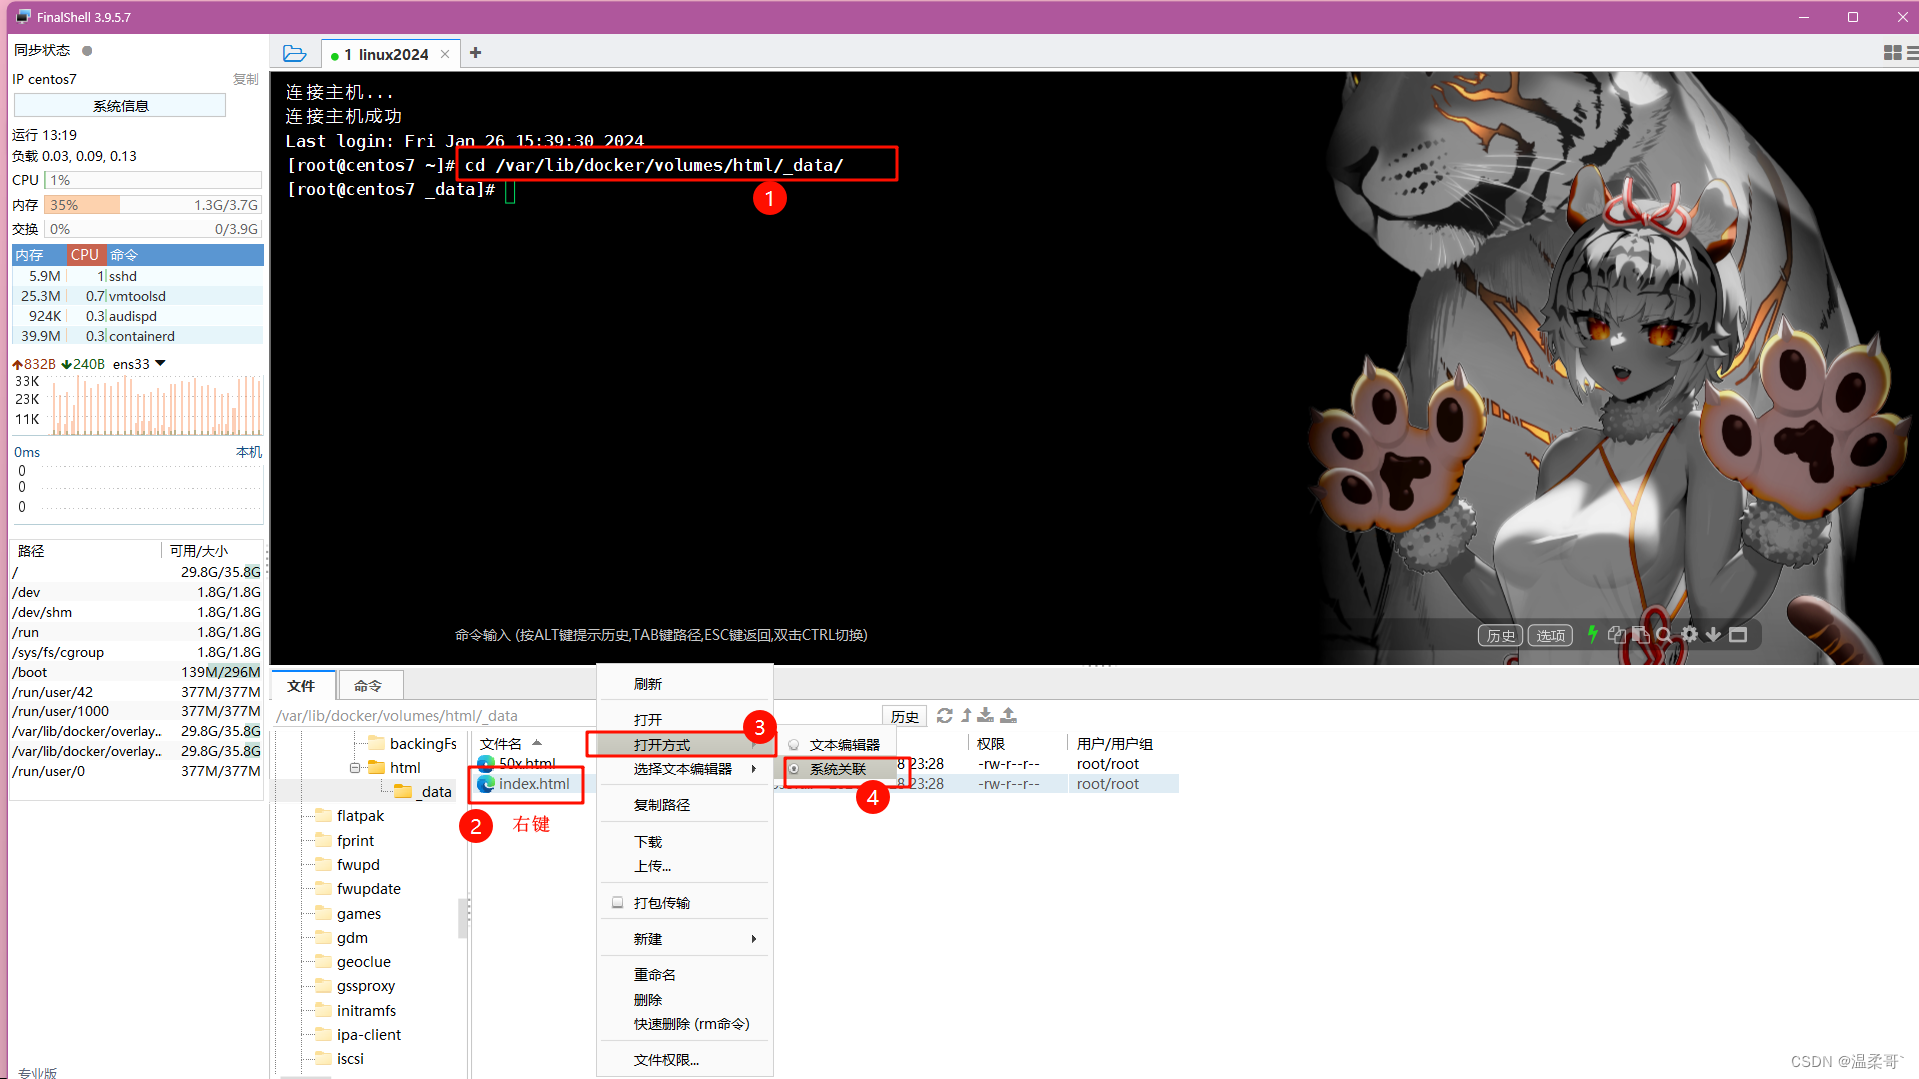The height and width of the screenshot is (1079, 1919).
Task: Select the gssproxy folder in tree
Action: tap(365, 986)
